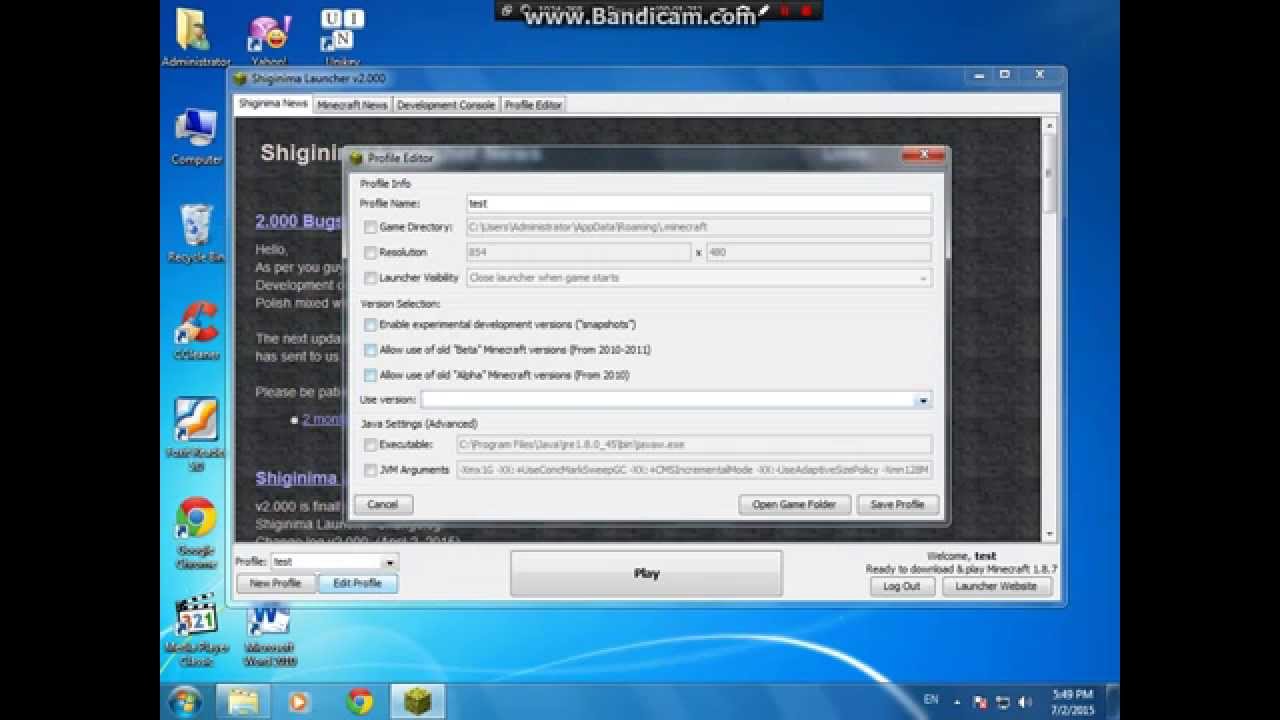Image resolution: width=1280 pixels, height=720 pixels.
Task: Click the Save Profile button
Action: 897,505
